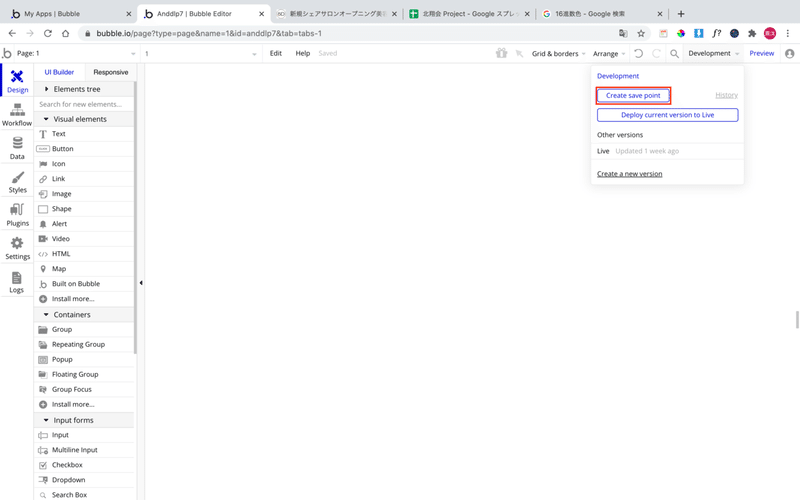The width and height of the screenshot is (800, 500).
Task: Switch to the Responsive tab
Action: click(111, 72)
